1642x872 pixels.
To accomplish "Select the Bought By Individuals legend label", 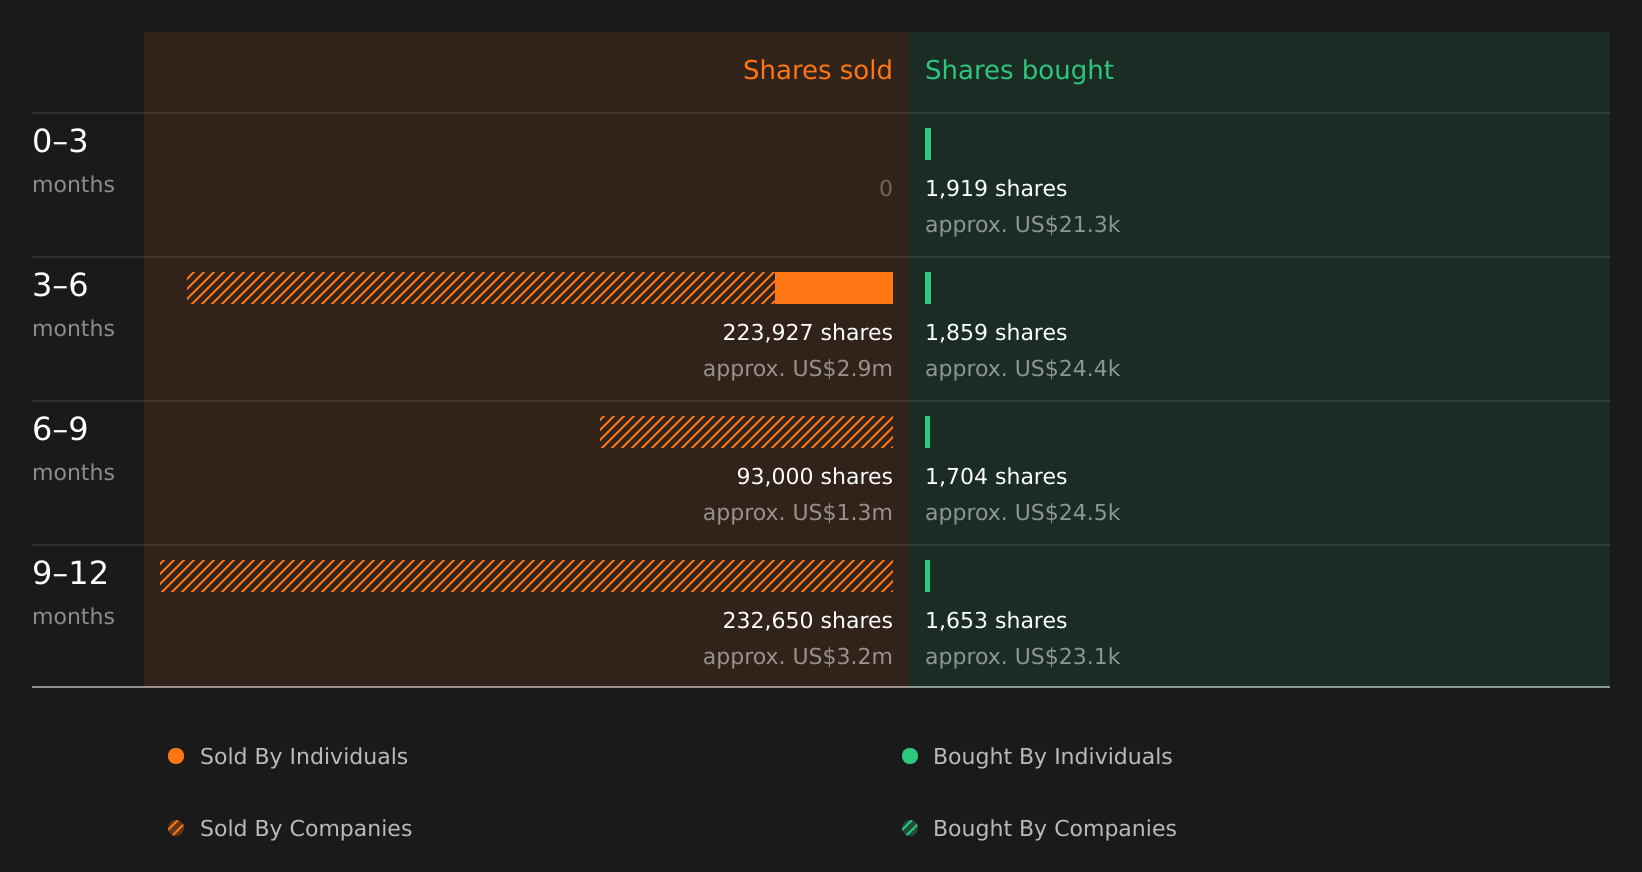I will pyautogui.click(x=1052, y=756).
